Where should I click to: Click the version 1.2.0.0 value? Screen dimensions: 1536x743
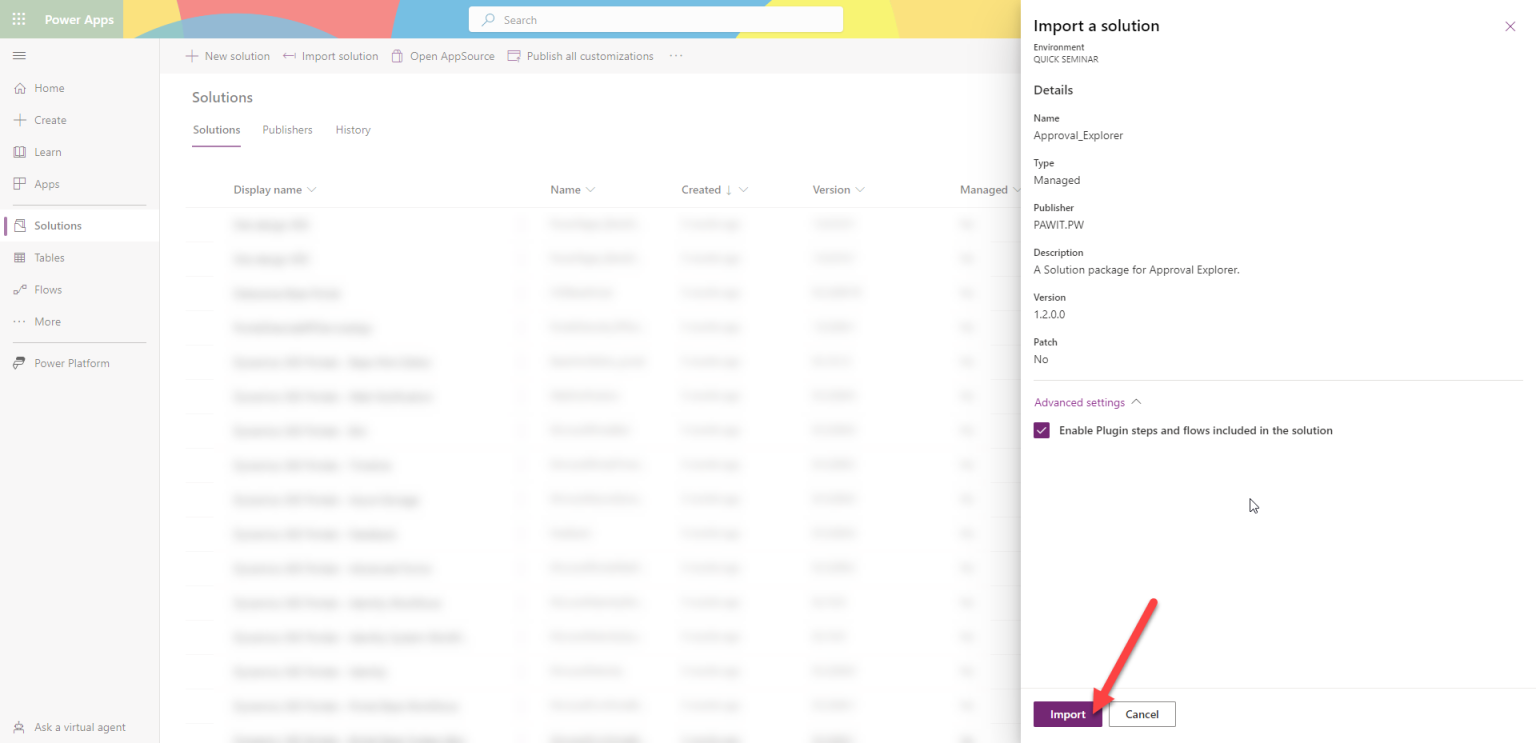[1049, 314]
